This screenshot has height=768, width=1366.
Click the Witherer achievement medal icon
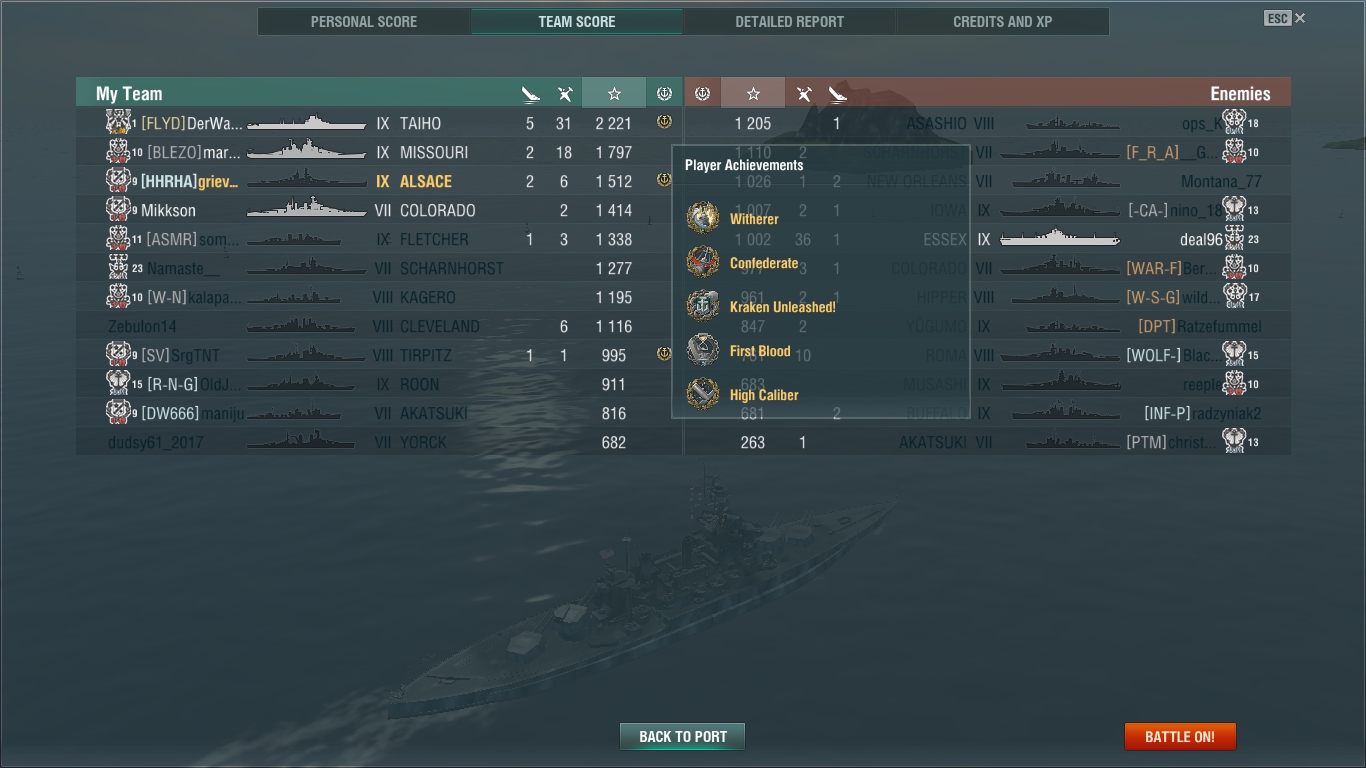[x=703, y=218]
